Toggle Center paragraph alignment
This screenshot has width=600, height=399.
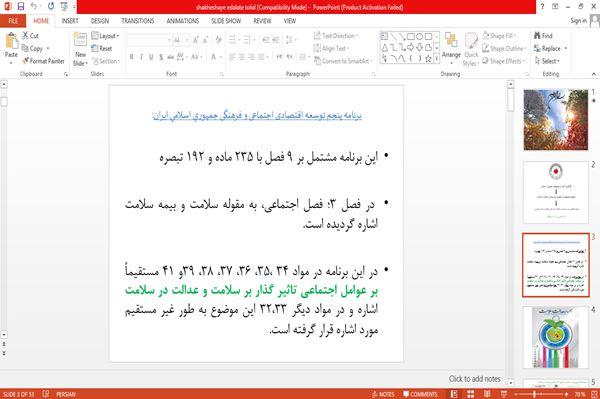click(241, 57)
